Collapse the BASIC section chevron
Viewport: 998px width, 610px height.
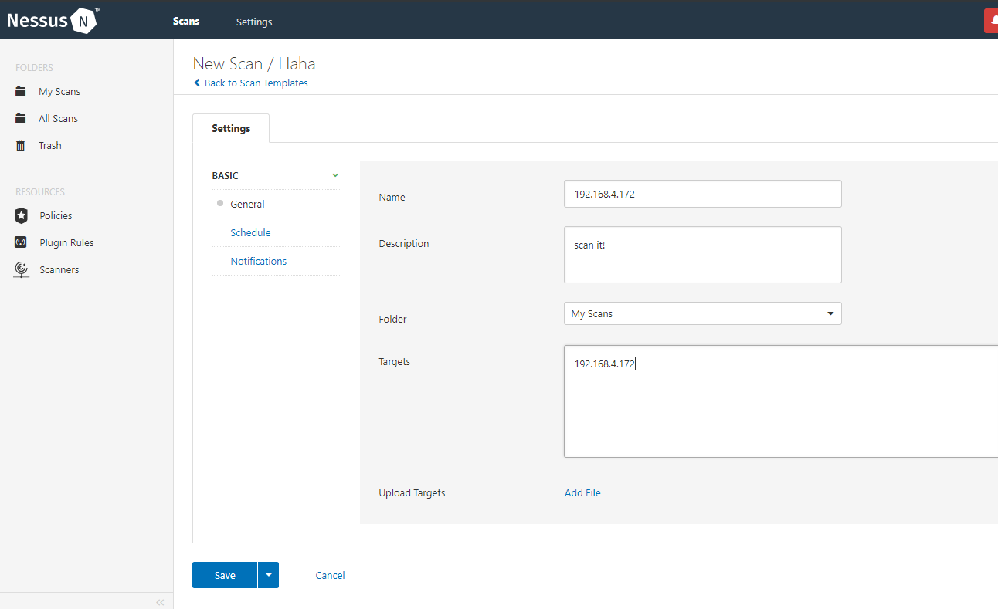click(335, 176)
